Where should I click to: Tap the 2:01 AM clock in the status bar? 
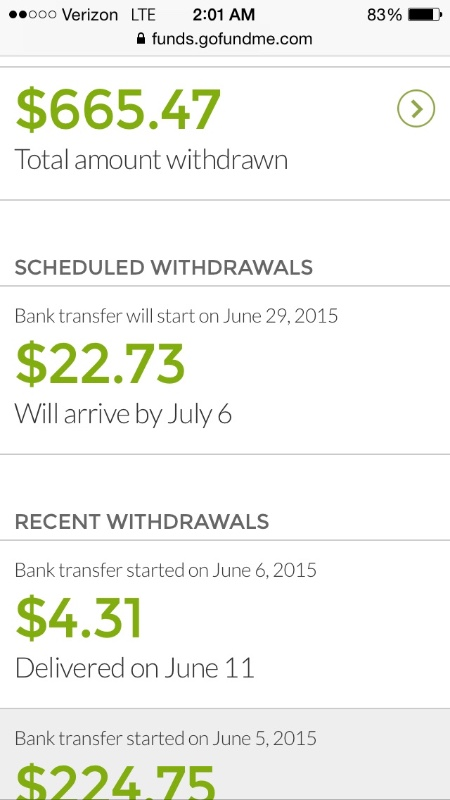pyautogui.click(x=224, y=15)
